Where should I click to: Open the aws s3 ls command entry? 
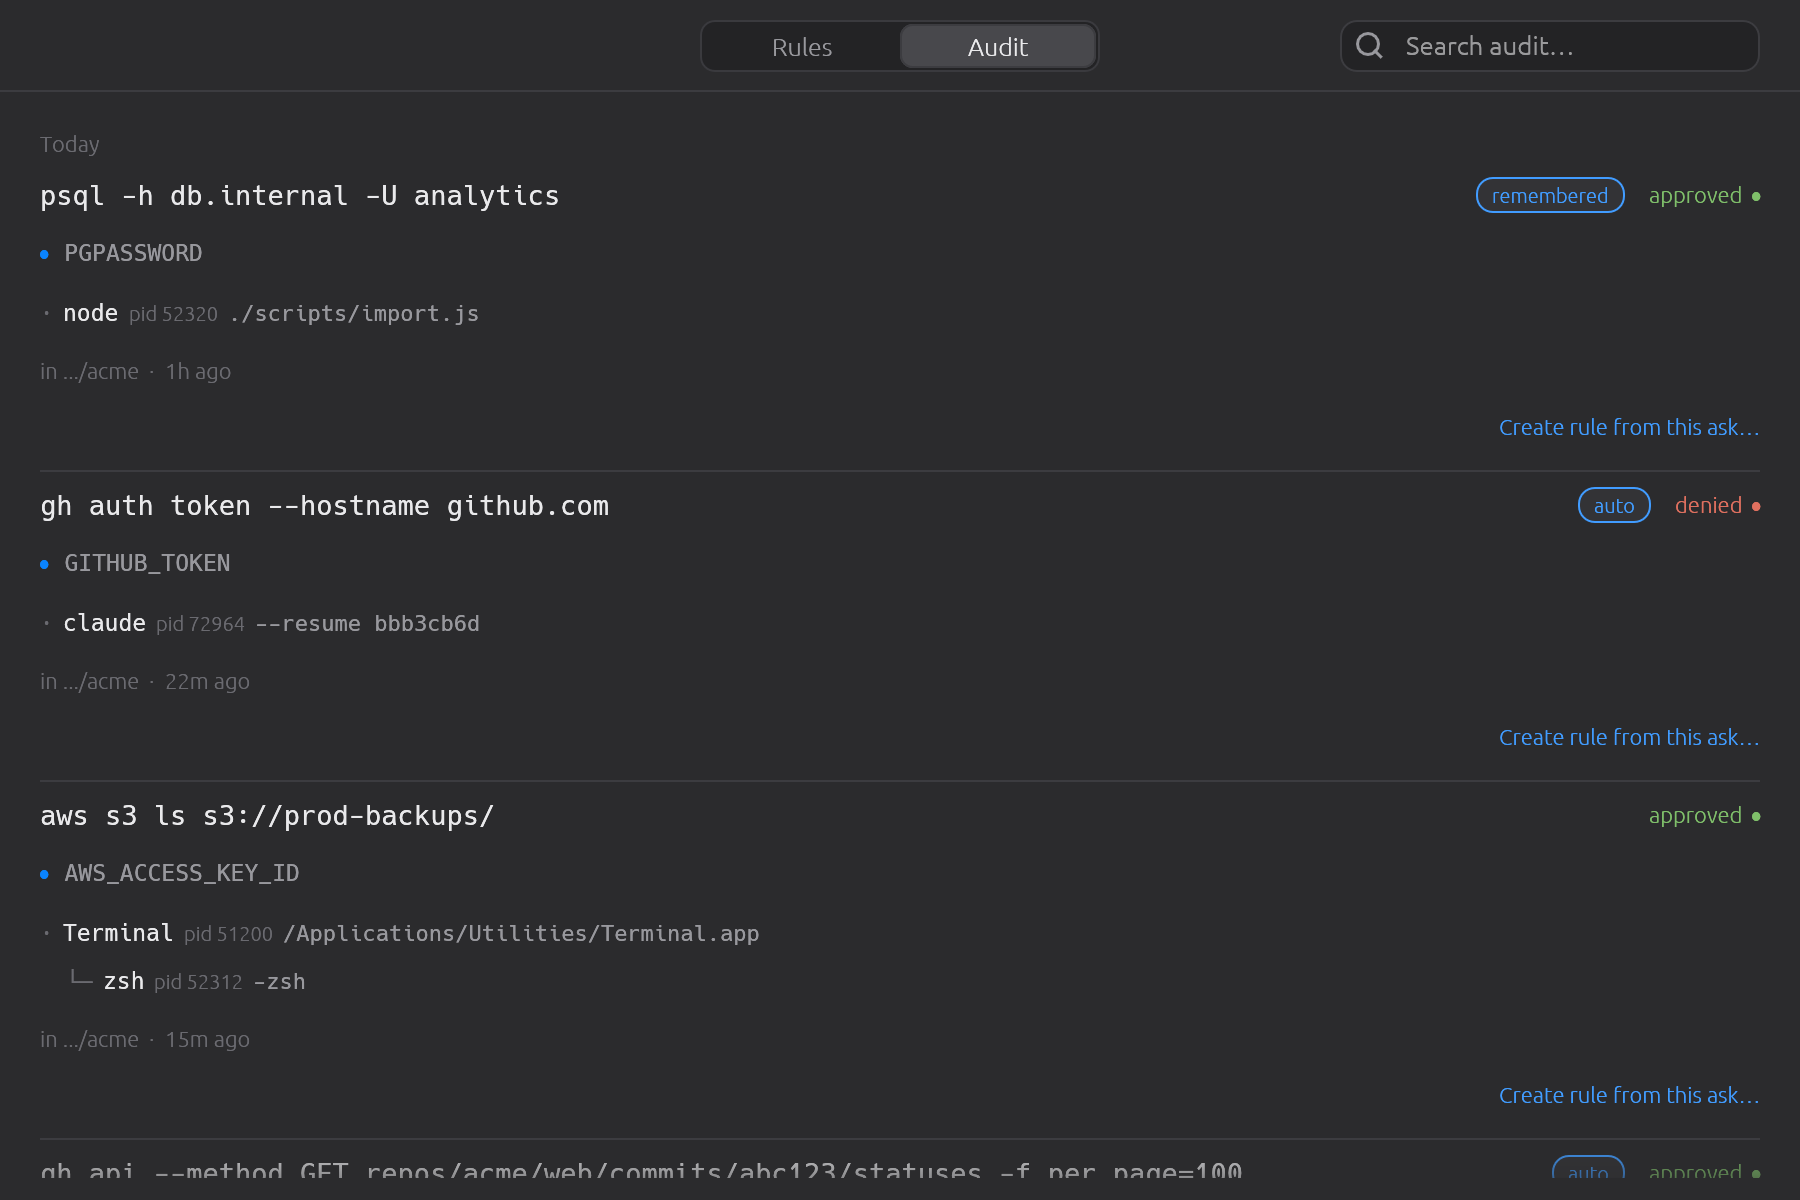click(x=267, y=816)
